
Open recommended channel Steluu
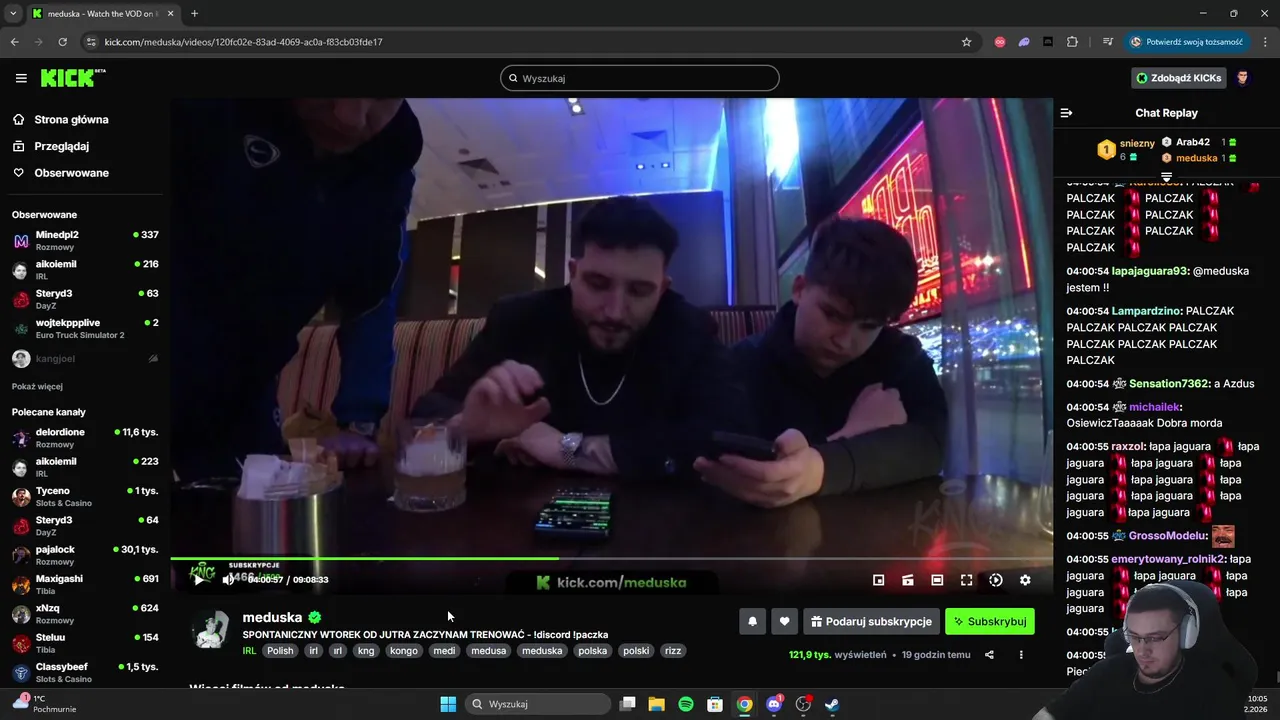[x=86, y=643]
